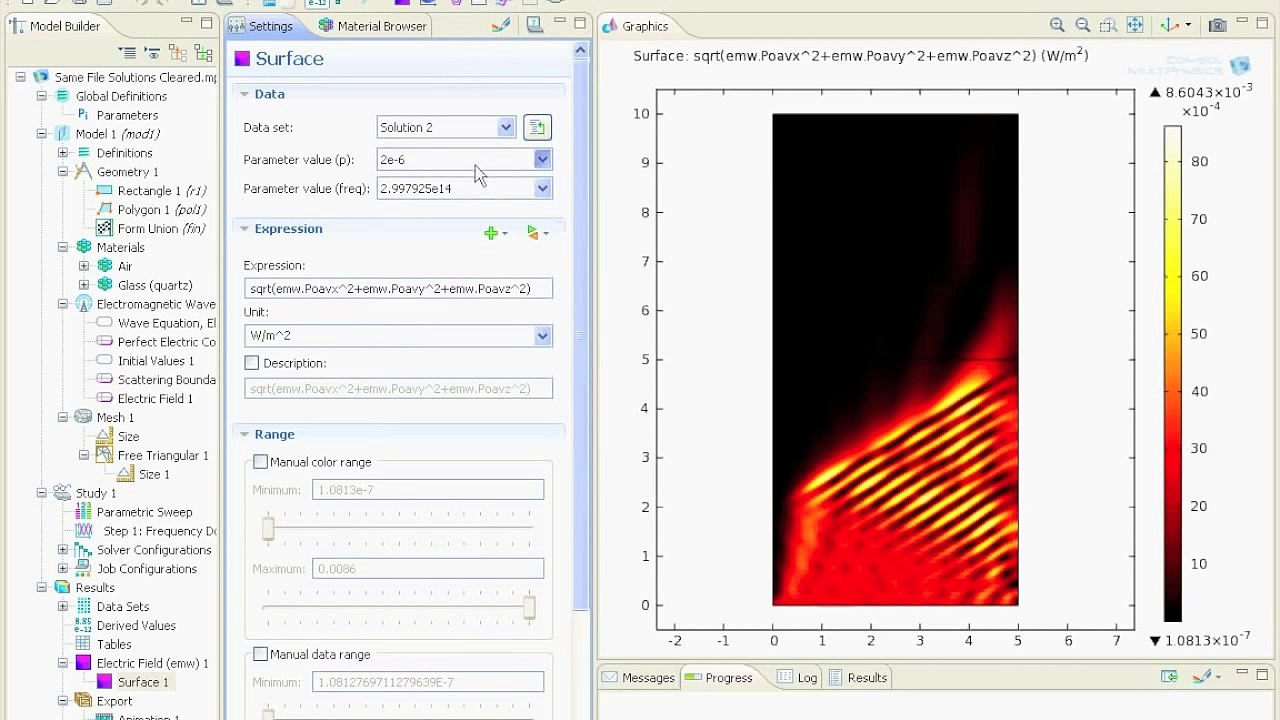Switch to the Material Browser tab
1280x720 pixels.
(x=372, y=26)
